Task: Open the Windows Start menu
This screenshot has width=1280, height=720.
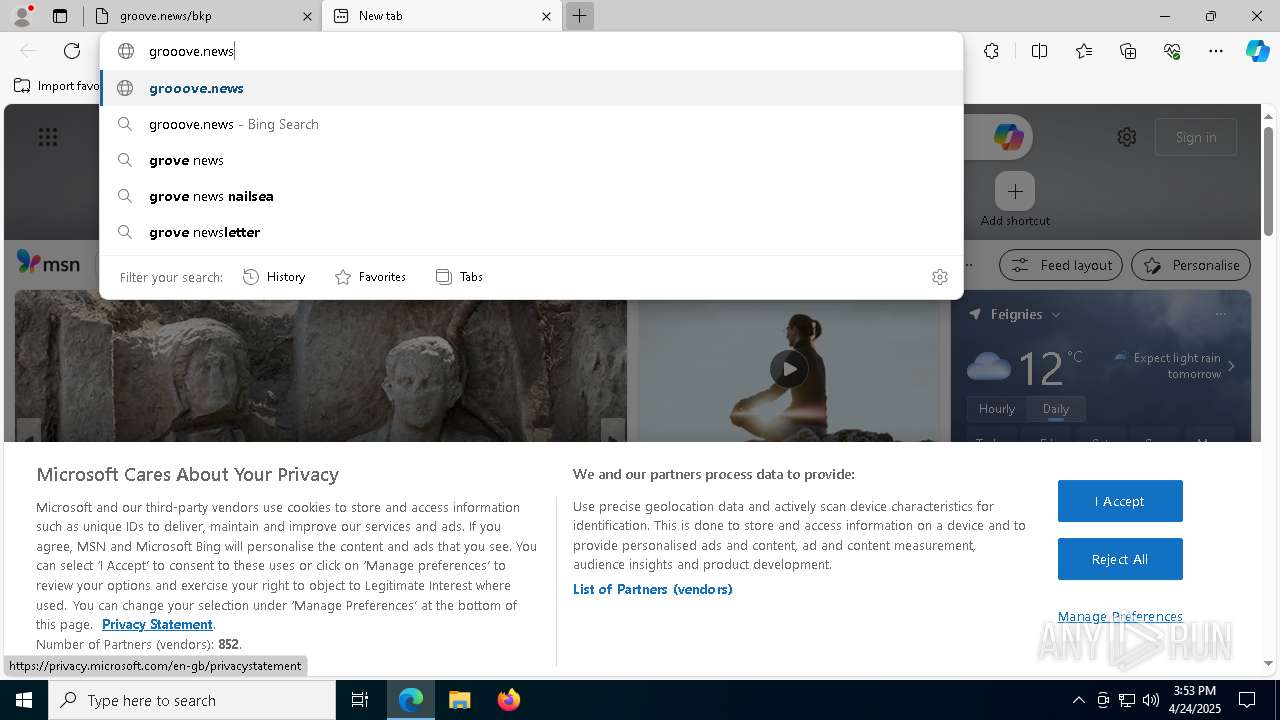Action: coord(24,700)
